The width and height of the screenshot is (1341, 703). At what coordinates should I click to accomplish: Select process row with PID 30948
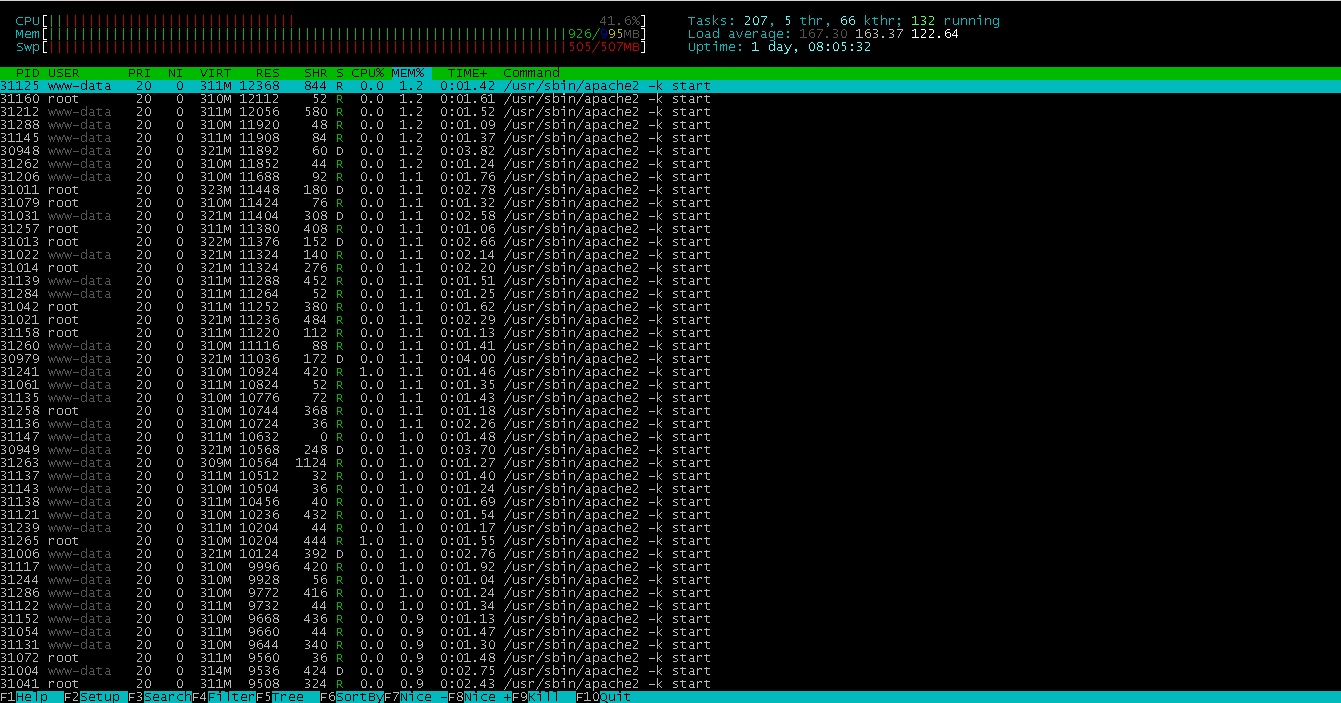[x=670, y=151]
